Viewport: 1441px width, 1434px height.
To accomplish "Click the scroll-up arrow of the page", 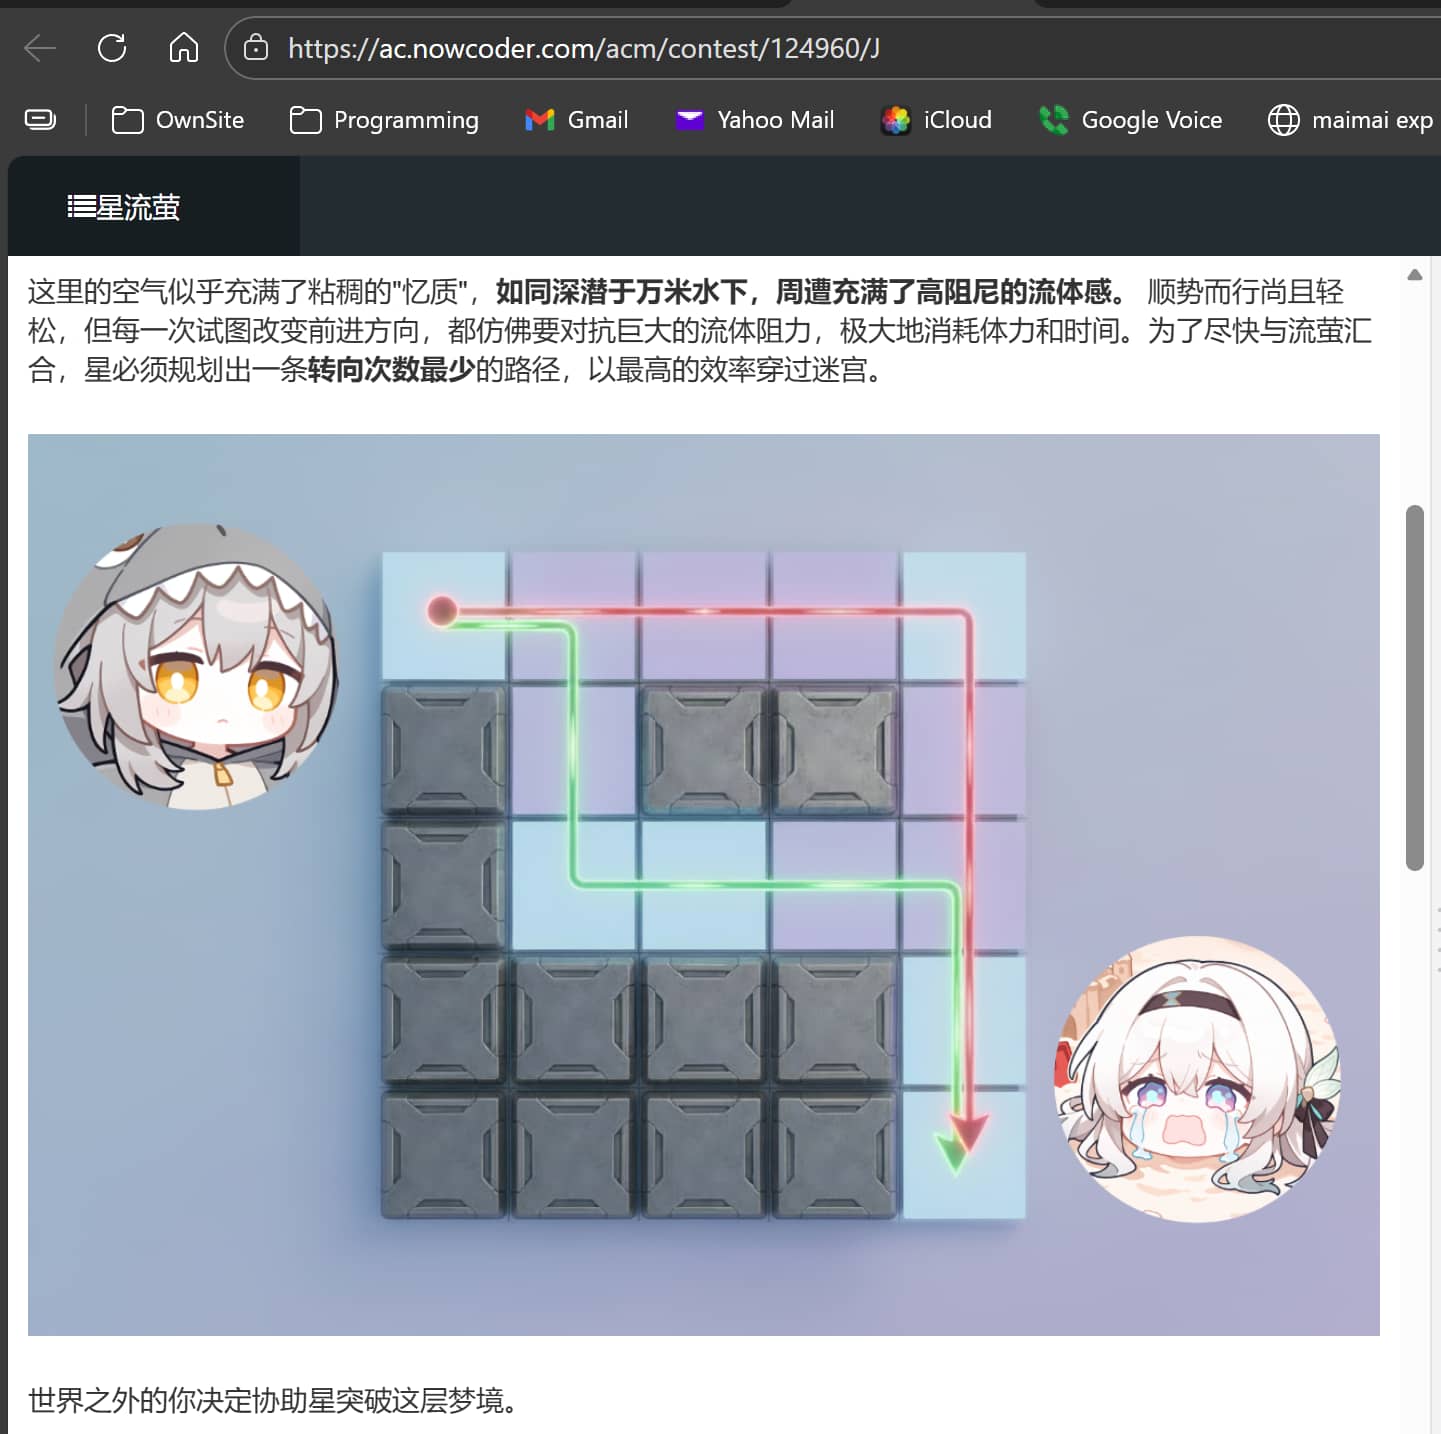I will pyautogui.click(x=1414, y=275).
